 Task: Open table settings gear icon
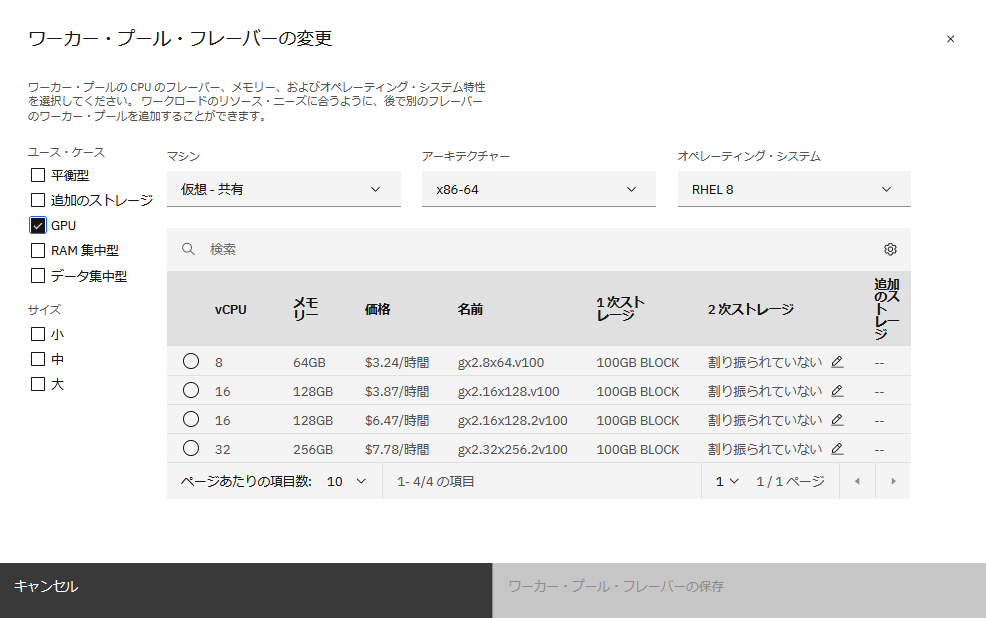[x=890, y=249]
